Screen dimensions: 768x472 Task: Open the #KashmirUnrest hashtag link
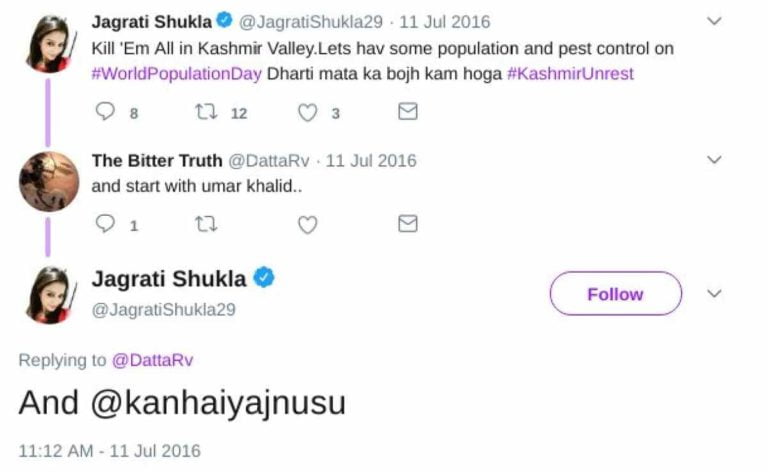(570, 74)
